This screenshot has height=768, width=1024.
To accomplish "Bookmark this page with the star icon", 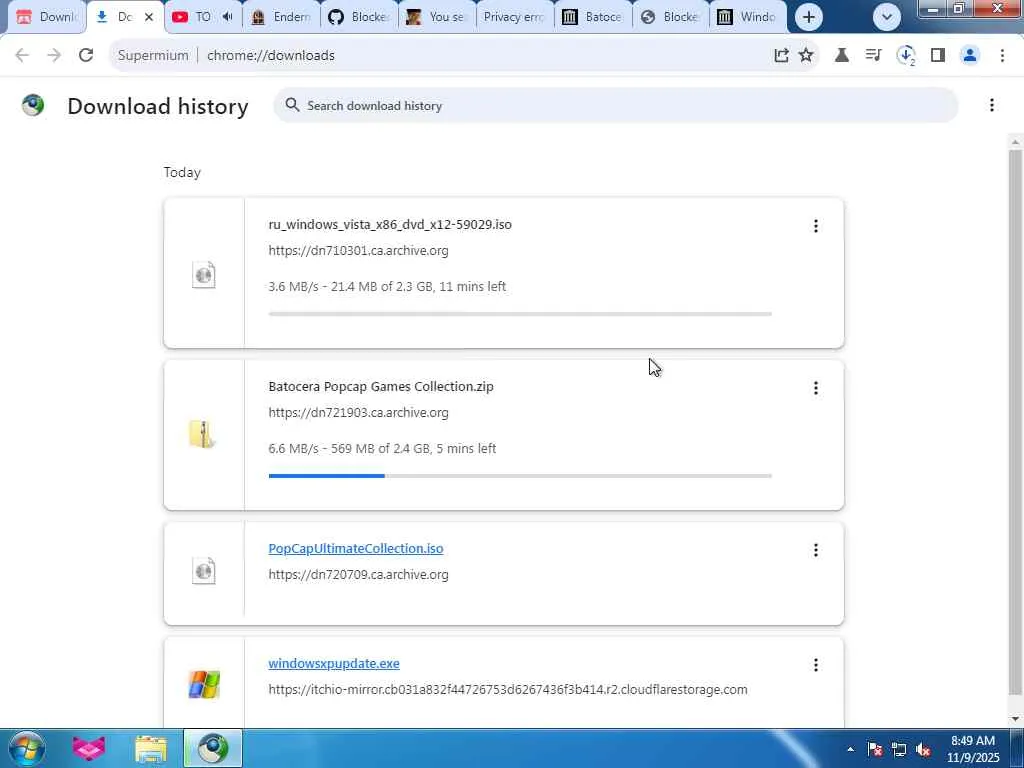I will (x=807, y=56).
